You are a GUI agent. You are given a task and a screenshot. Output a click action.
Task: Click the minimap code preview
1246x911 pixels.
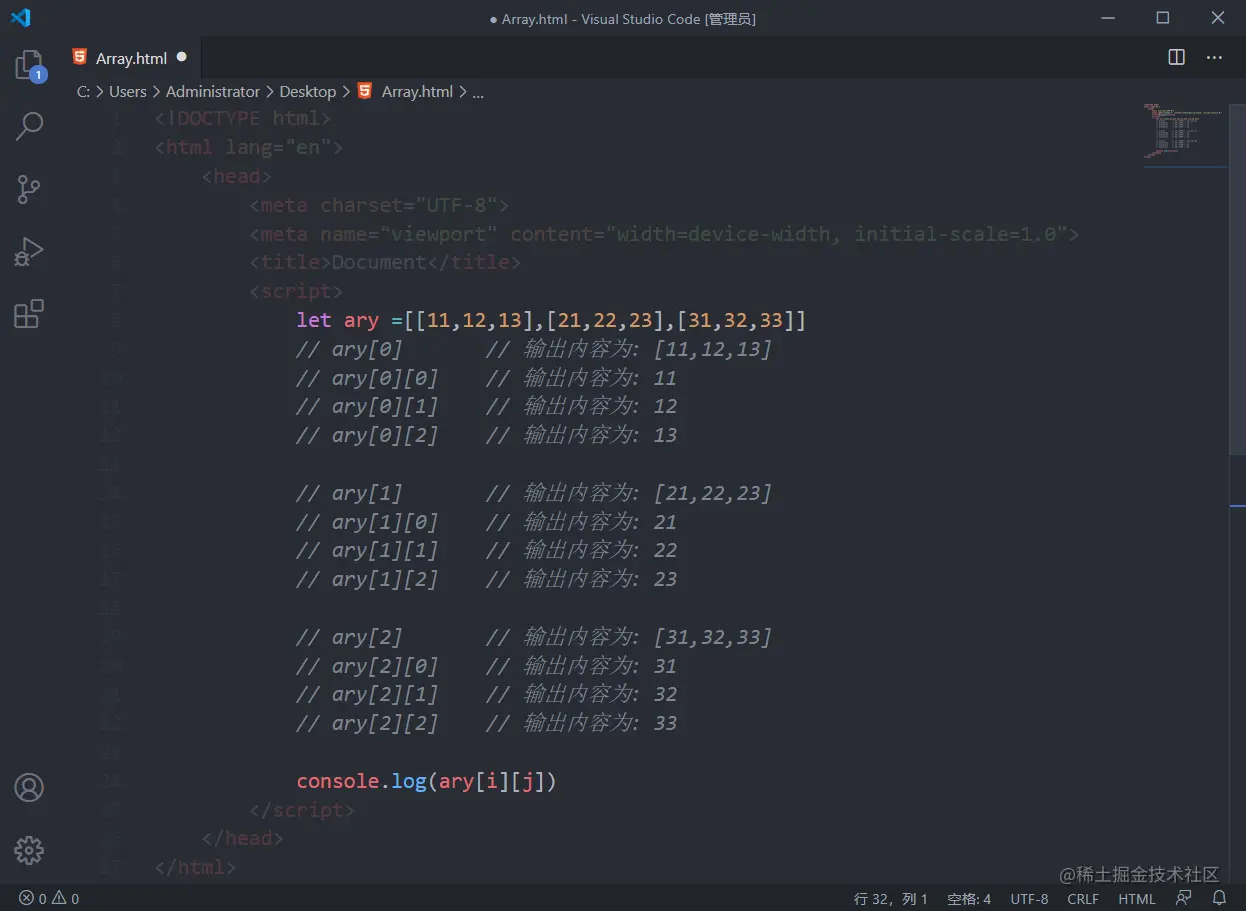1184,130
